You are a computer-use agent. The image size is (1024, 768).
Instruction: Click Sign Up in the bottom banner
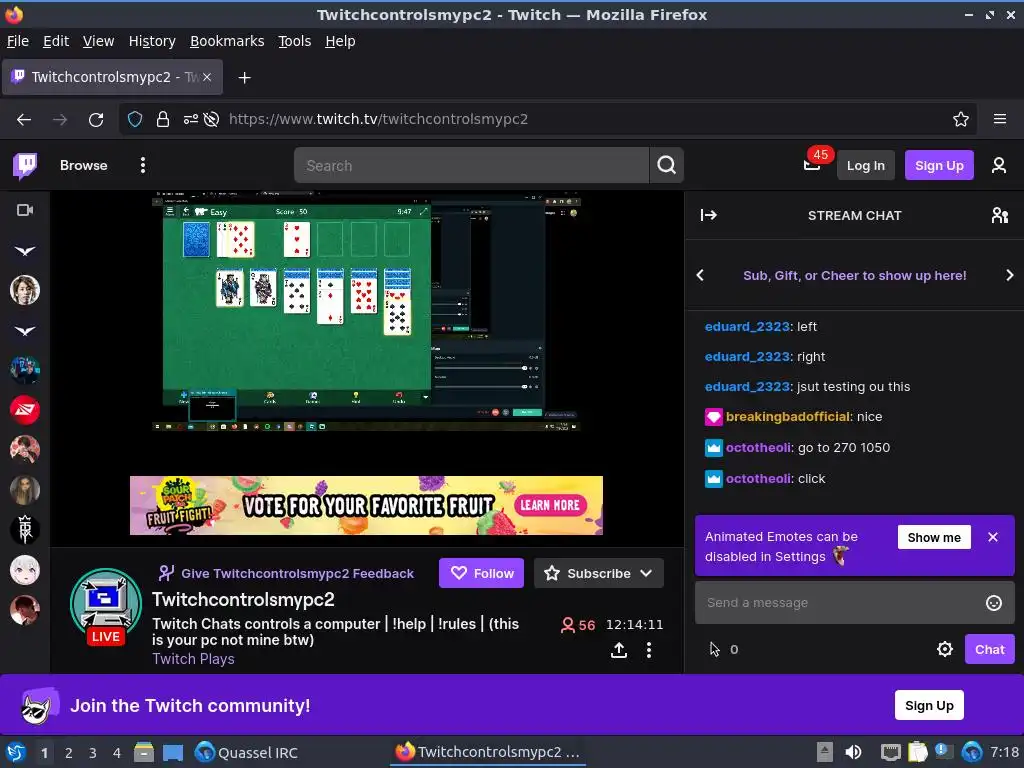[929, 705]
